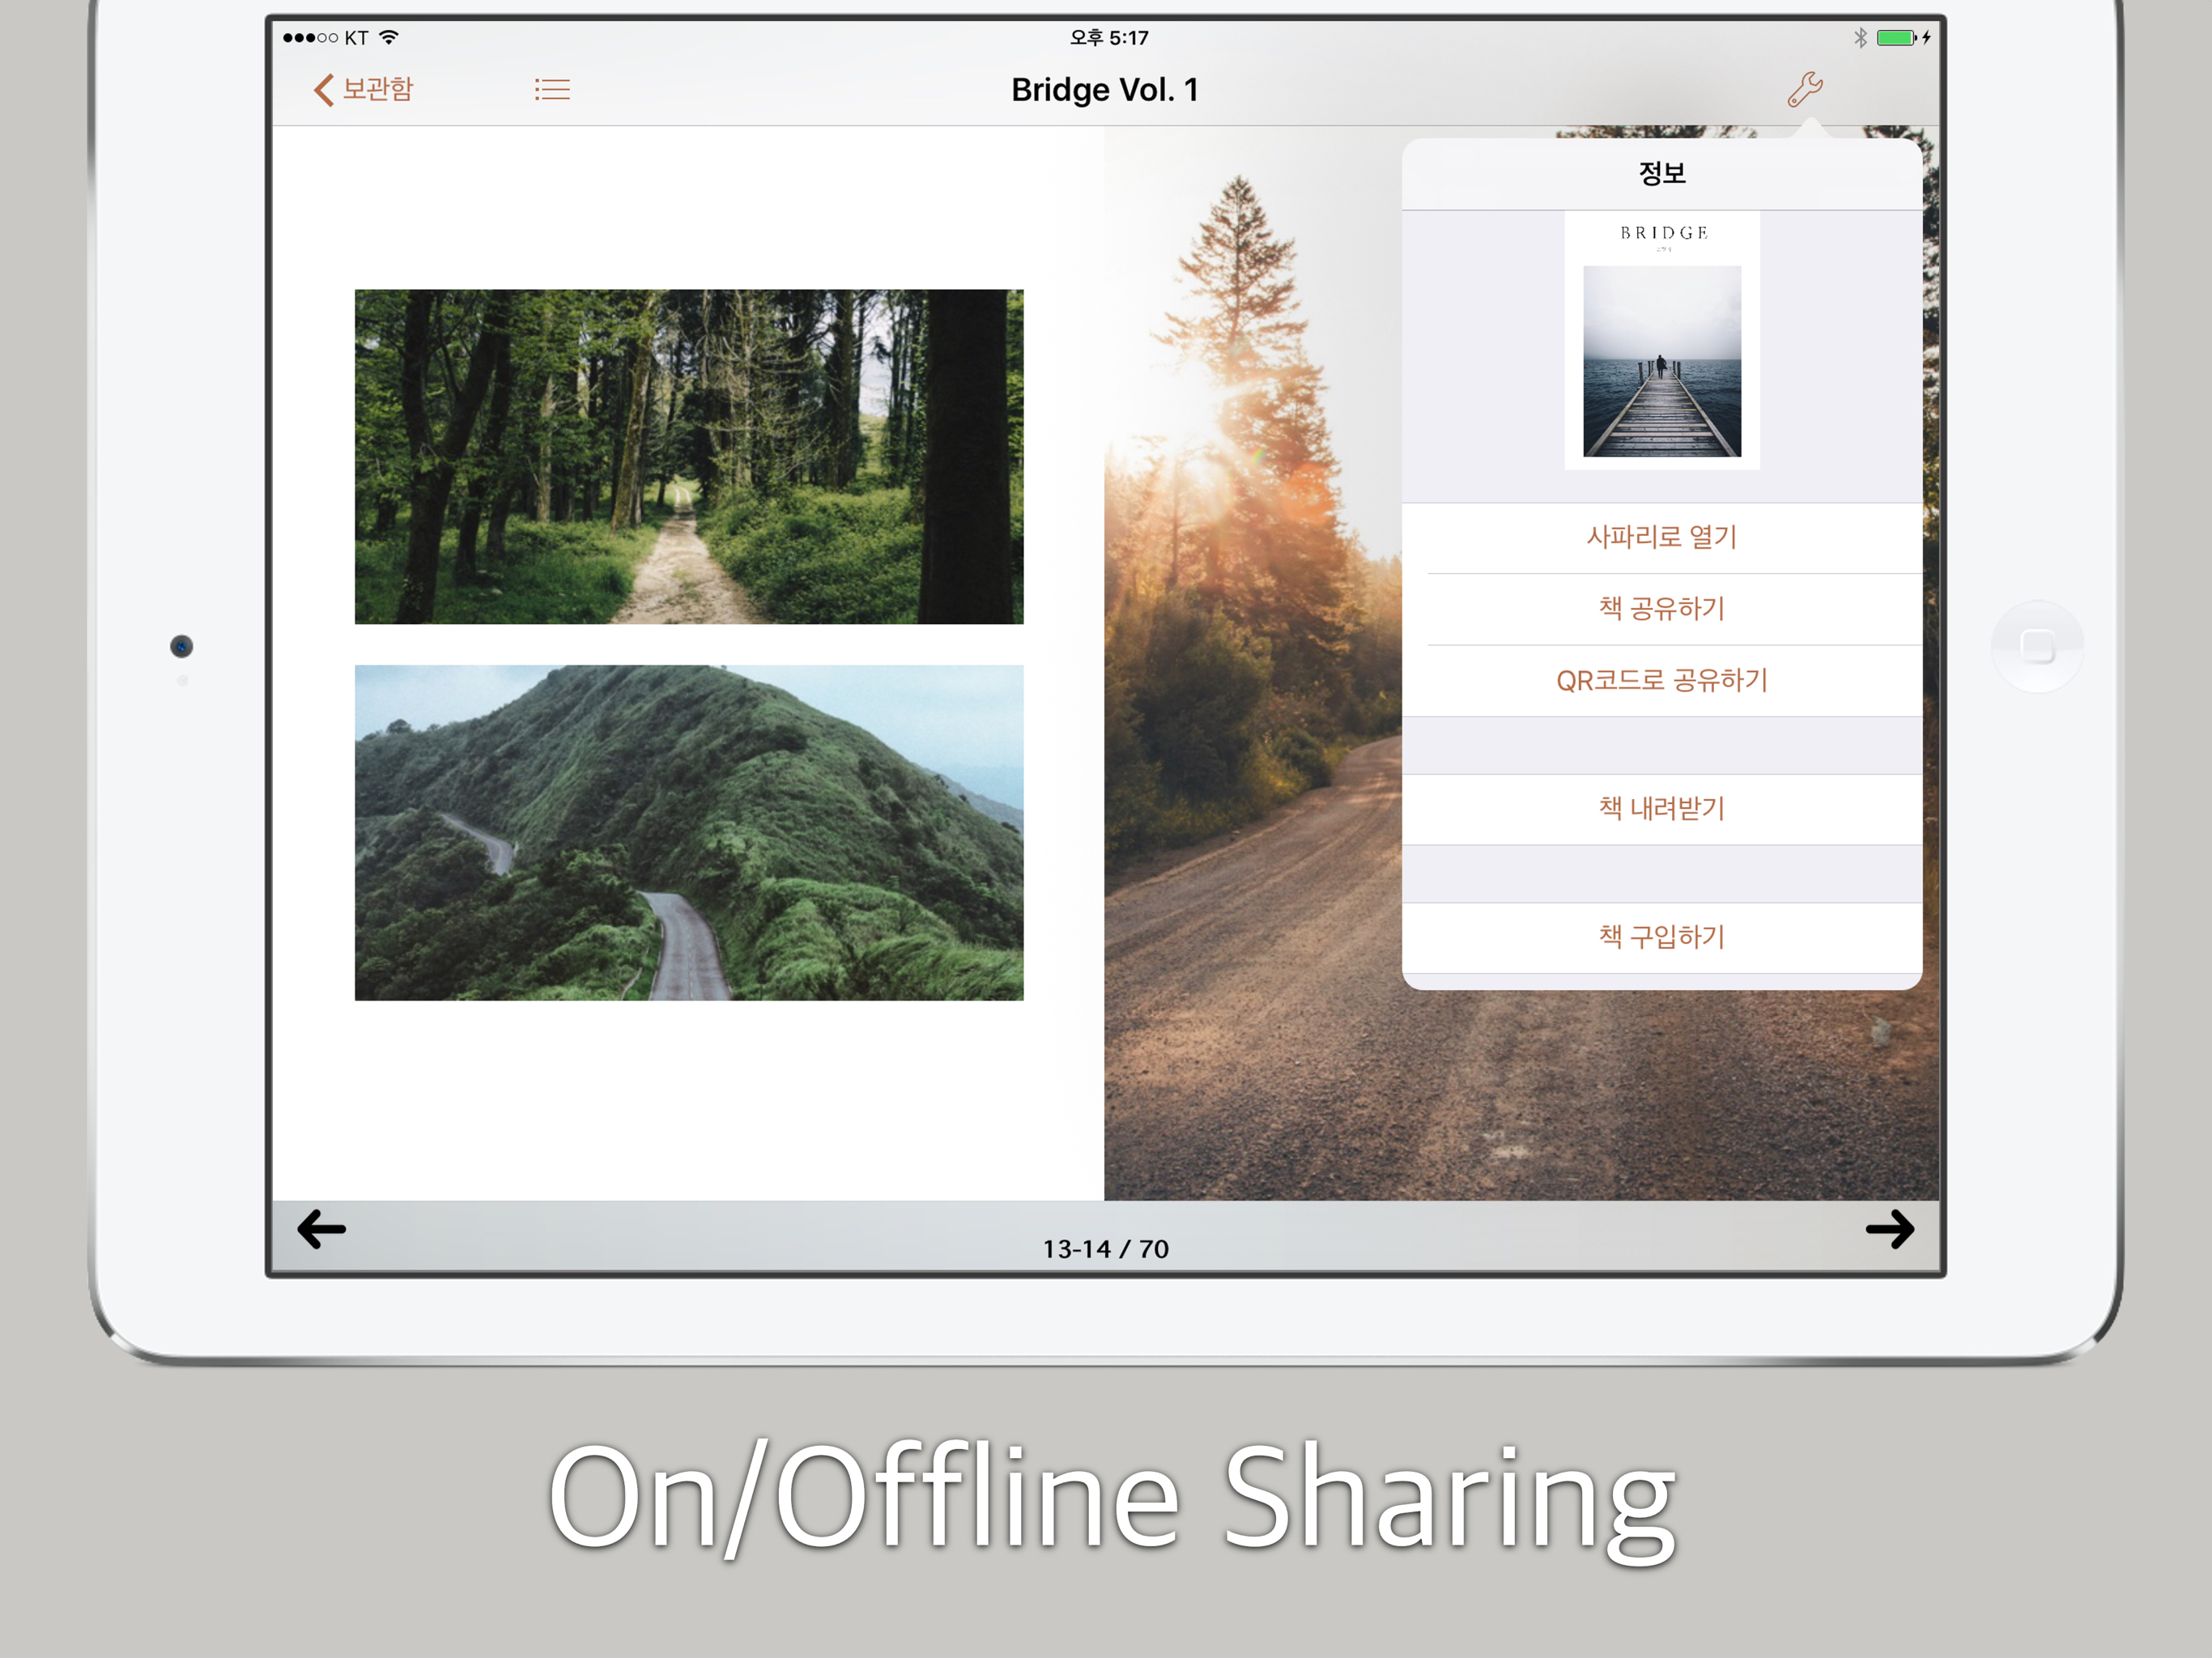This screenshot has height=1658, width=2212.
Task: Go to the previous page with the left arrow
Action: click(322, 1229)
